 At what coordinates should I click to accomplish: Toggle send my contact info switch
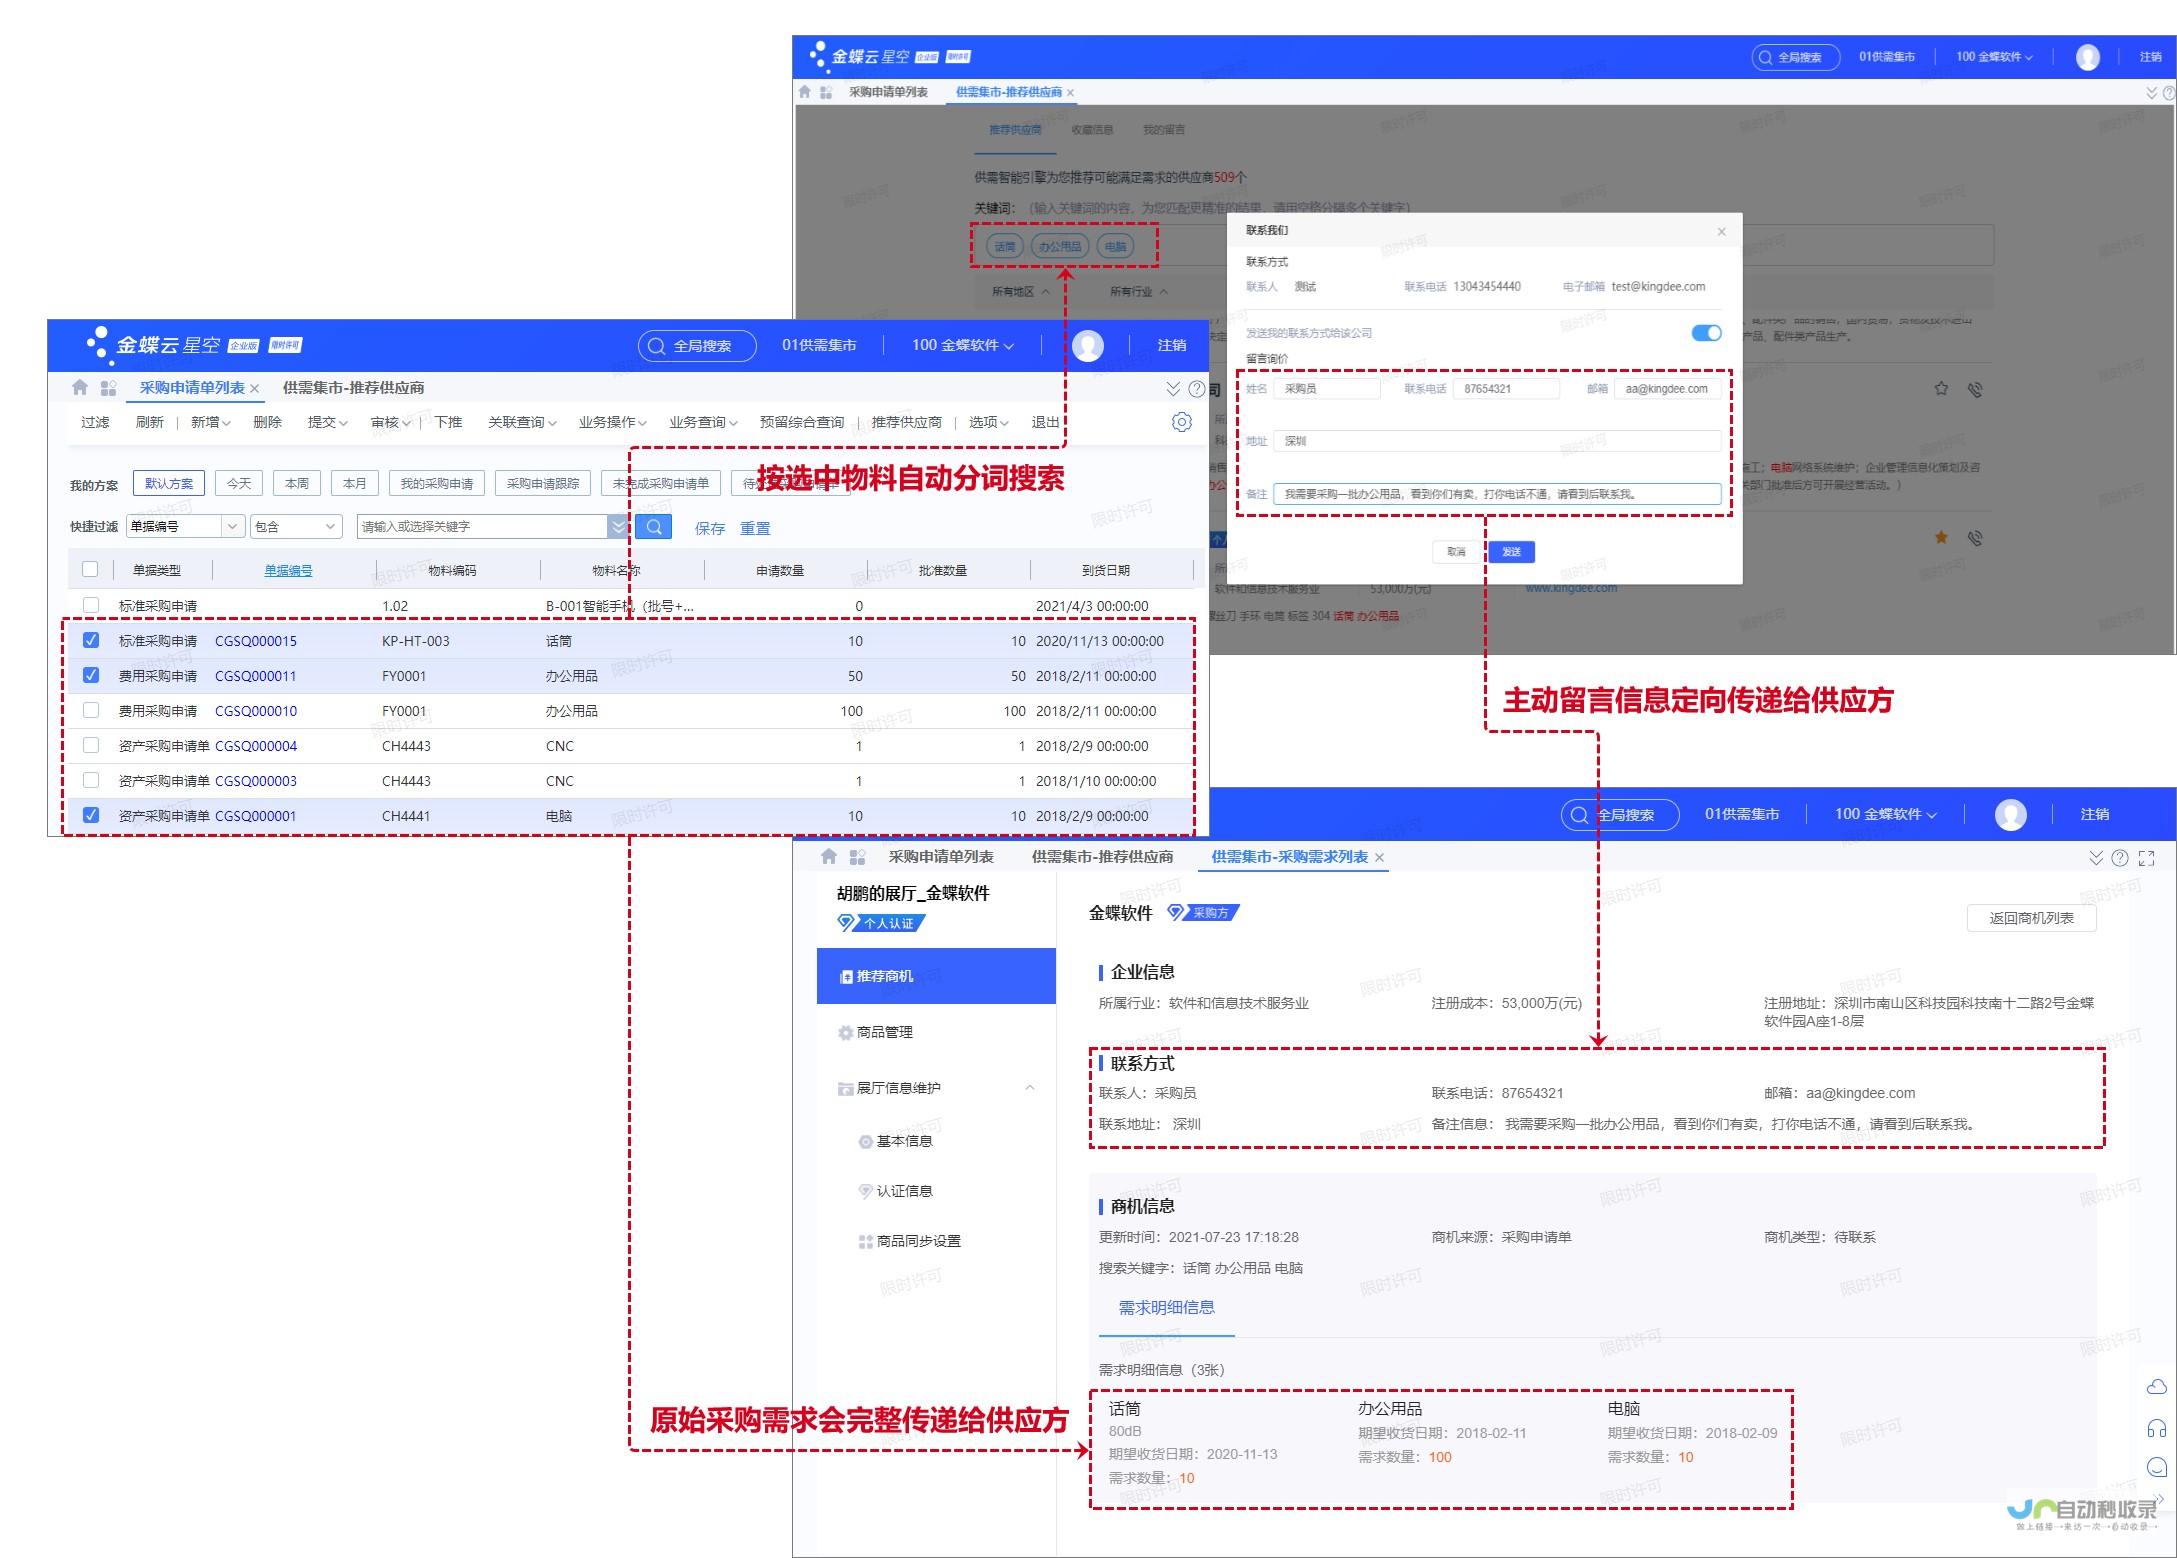pos(1706,333)
